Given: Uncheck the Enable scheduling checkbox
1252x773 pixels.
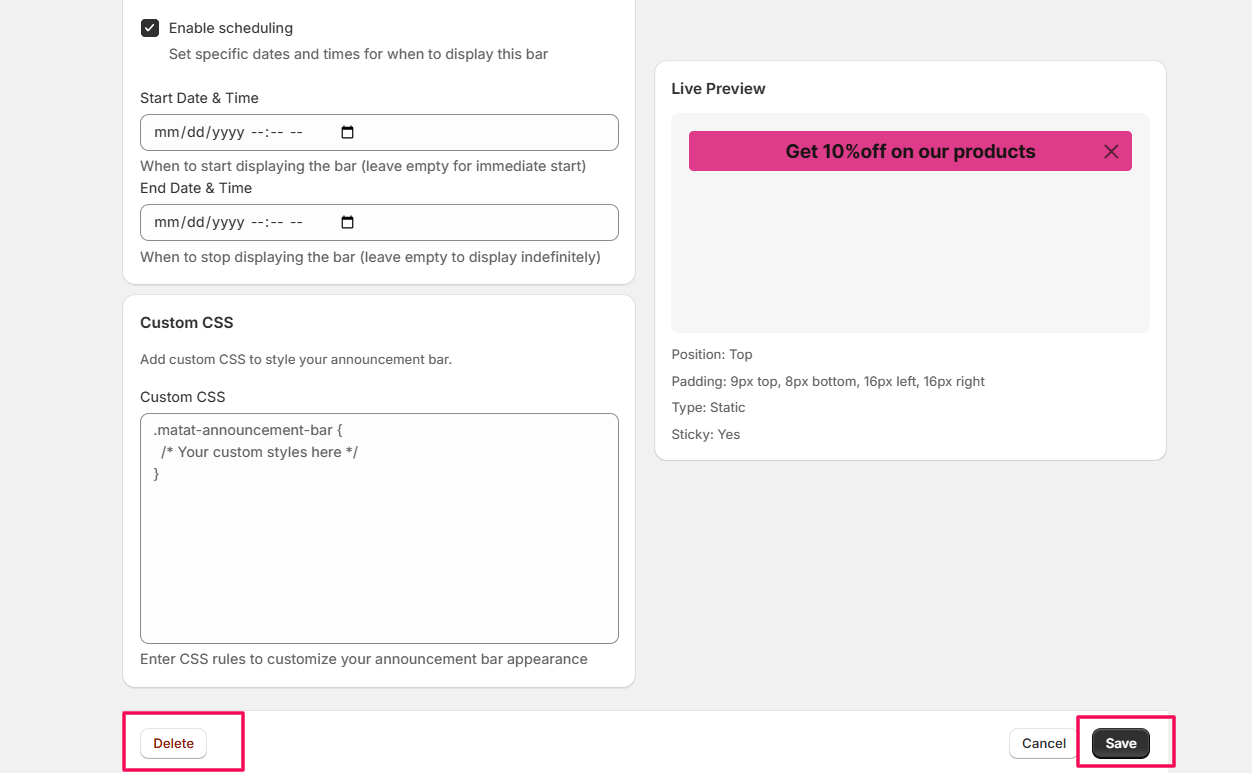Looking at the screenshot, I should click(x=150, y=28).
